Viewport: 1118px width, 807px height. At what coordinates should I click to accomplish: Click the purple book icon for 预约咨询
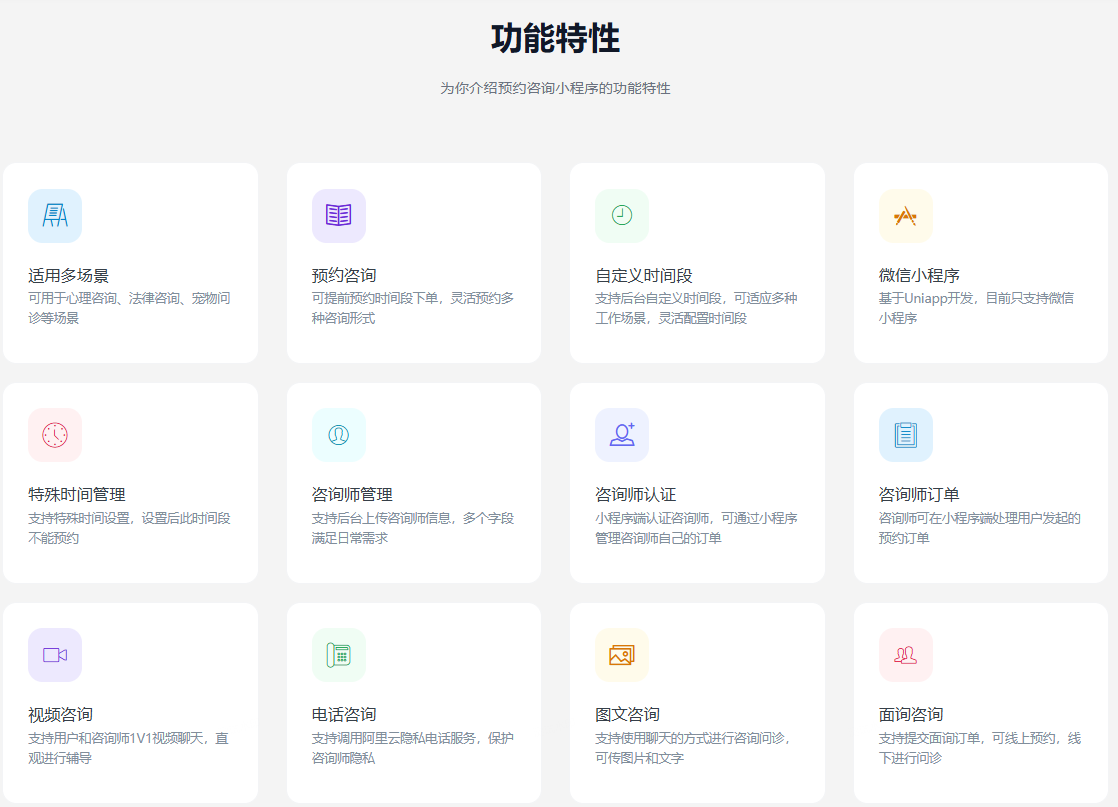tap(338, 216)
